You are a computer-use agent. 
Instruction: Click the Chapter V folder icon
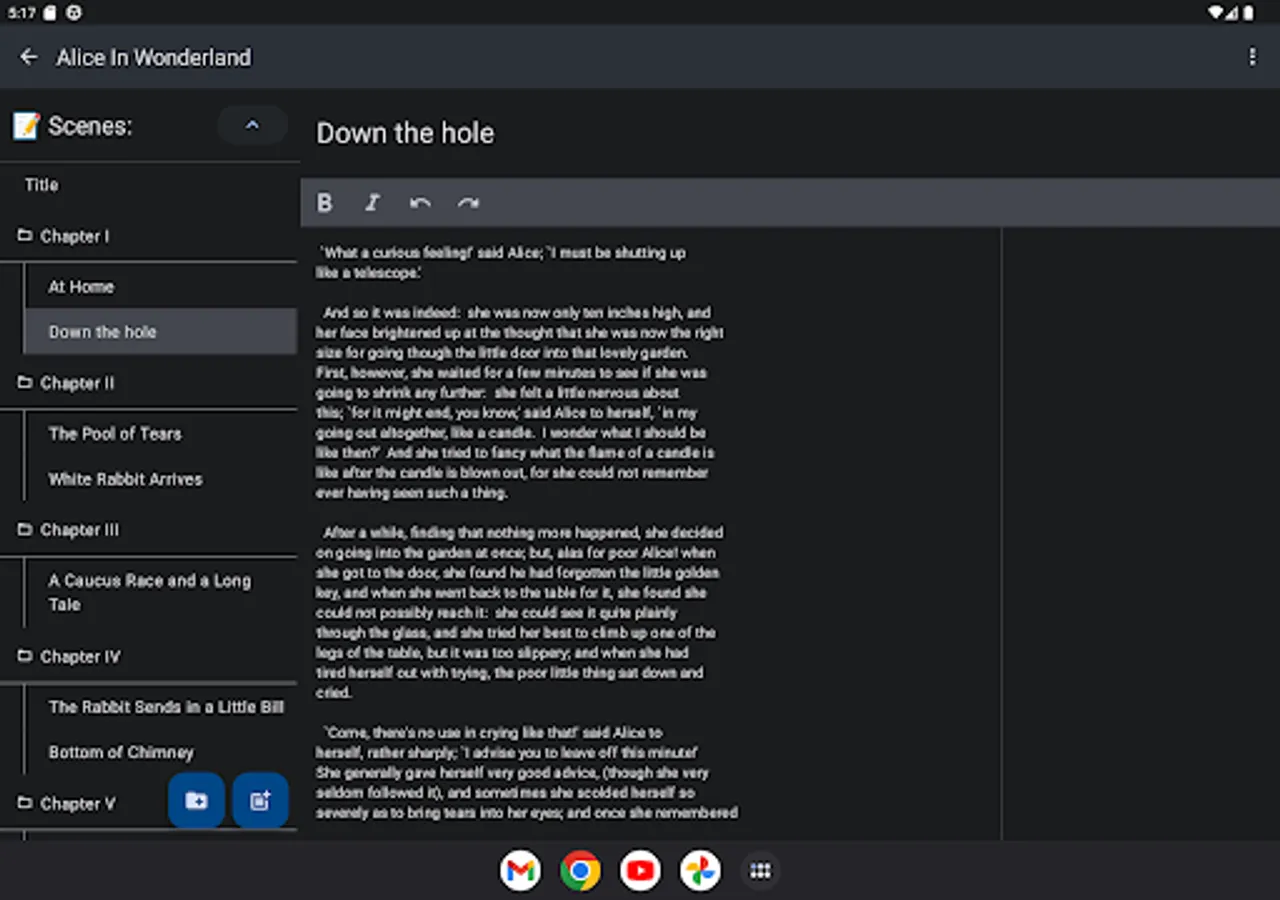[x=25, y=804]
